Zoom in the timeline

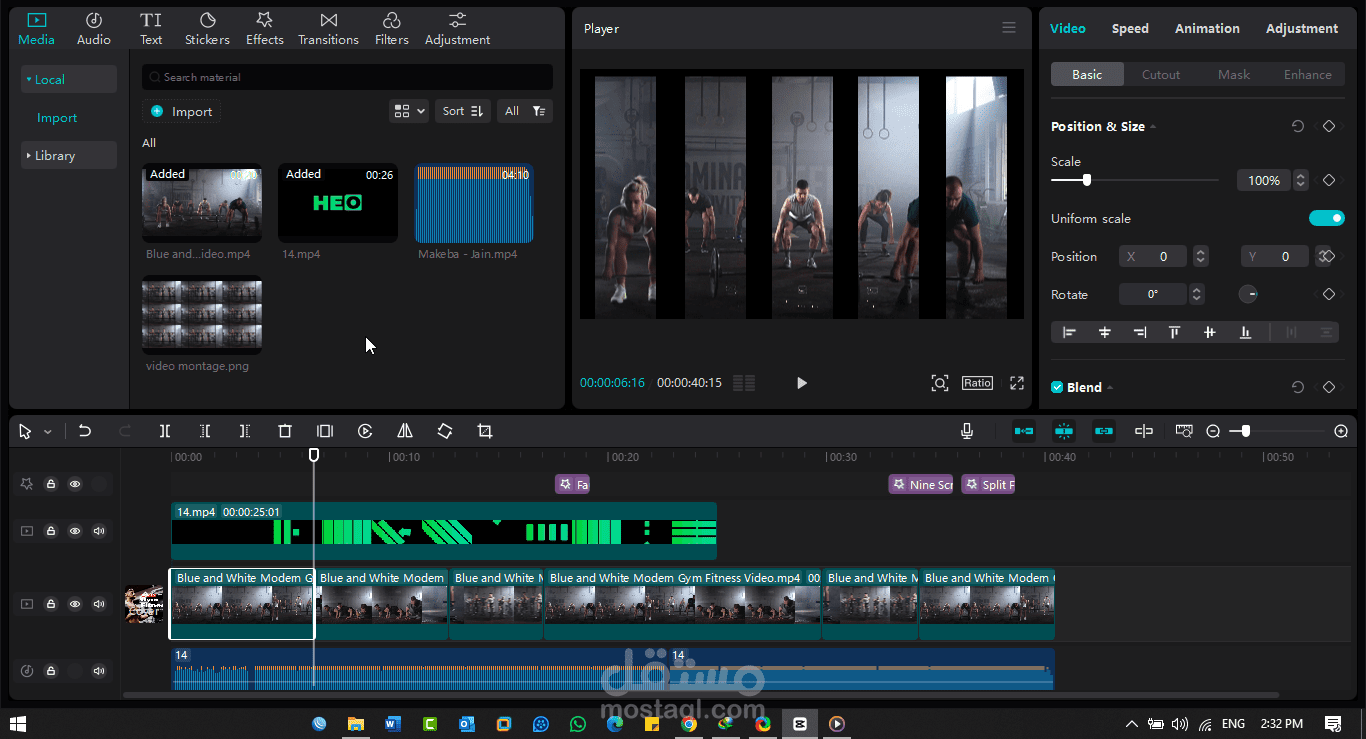(1341, 431)
